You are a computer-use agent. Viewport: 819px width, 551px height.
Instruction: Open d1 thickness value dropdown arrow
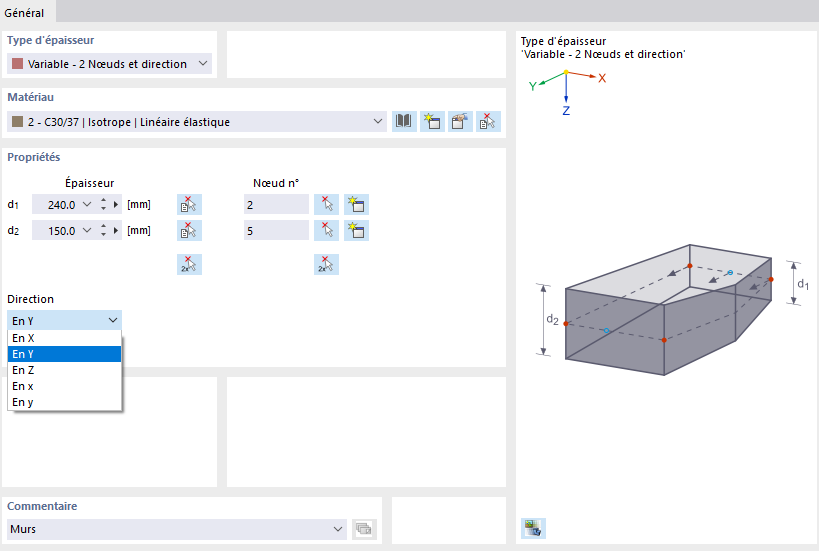87,204
